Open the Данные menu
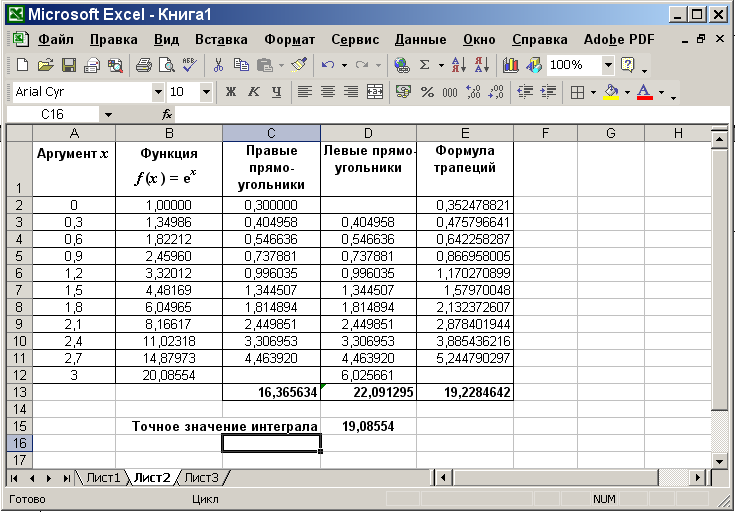 [x=420, y=40]
